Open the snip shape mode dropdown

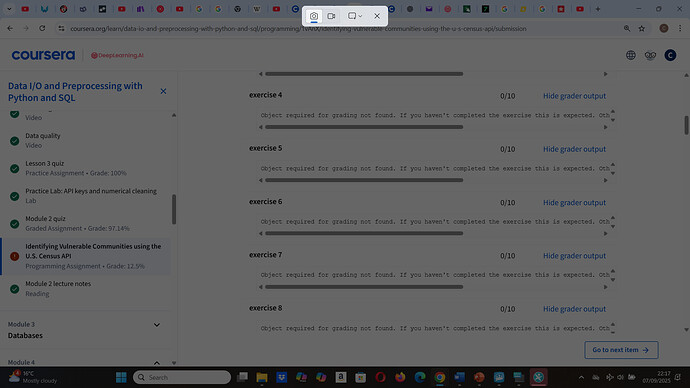[355, 16]
